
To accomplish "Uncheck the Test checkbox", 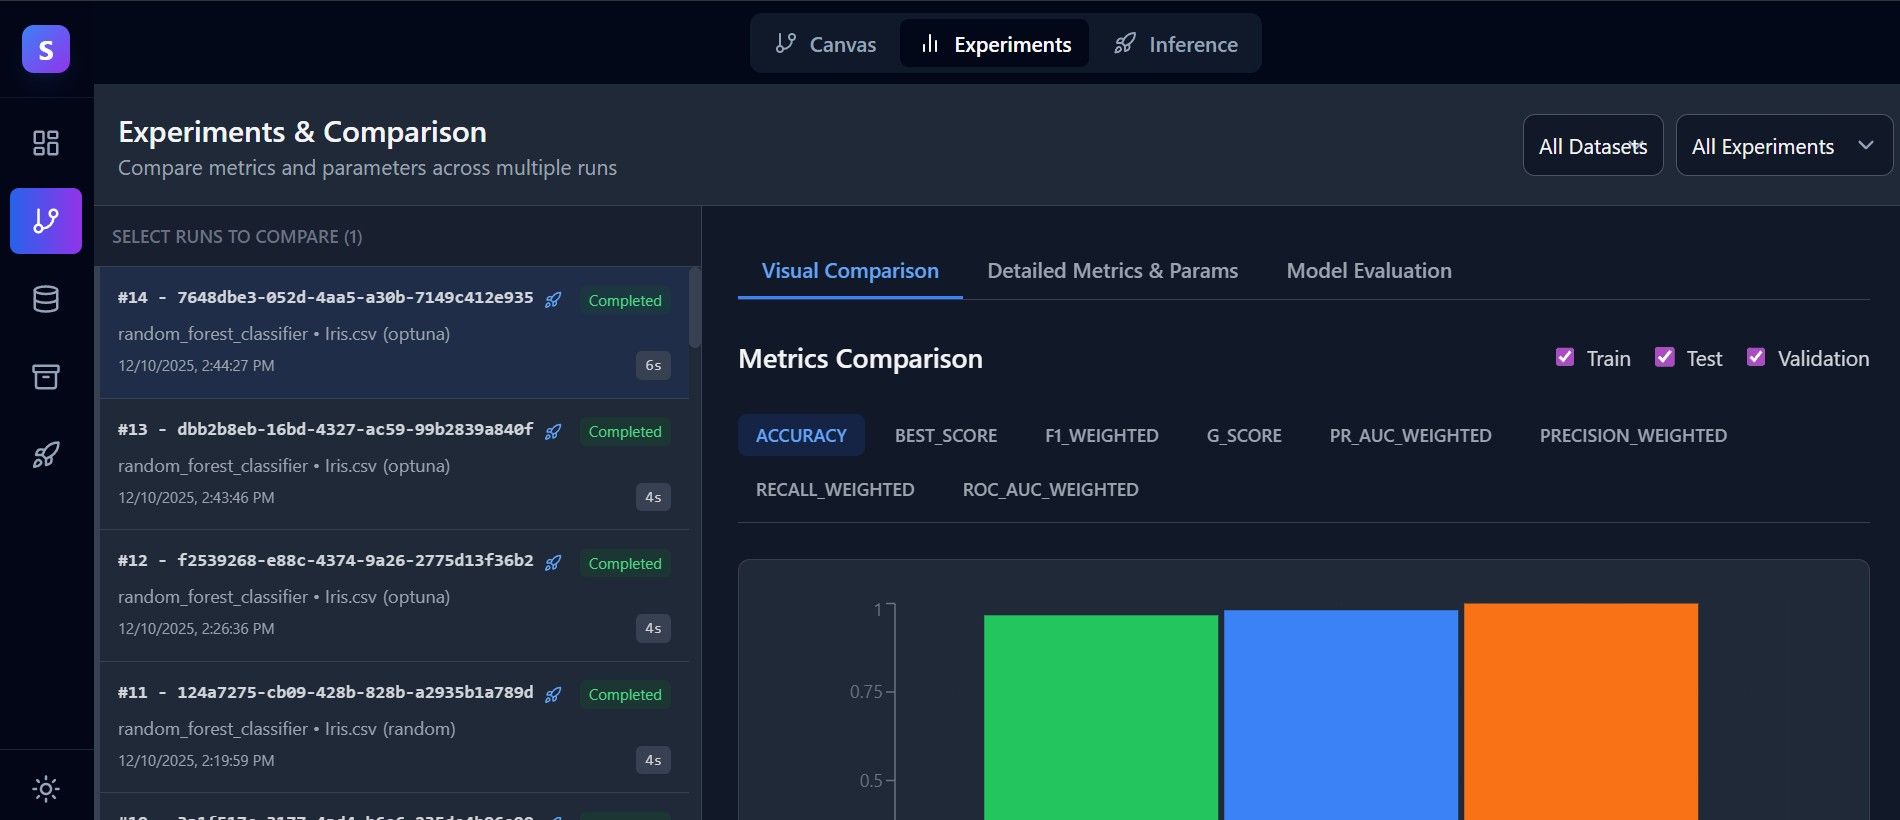I will [x=1664, y=357].
